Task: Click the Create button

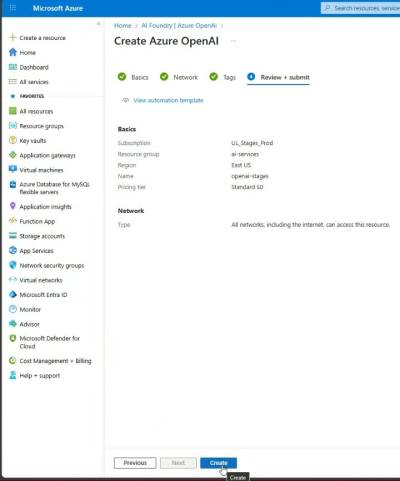Action: pyautogui.click(x=219, y=463)
